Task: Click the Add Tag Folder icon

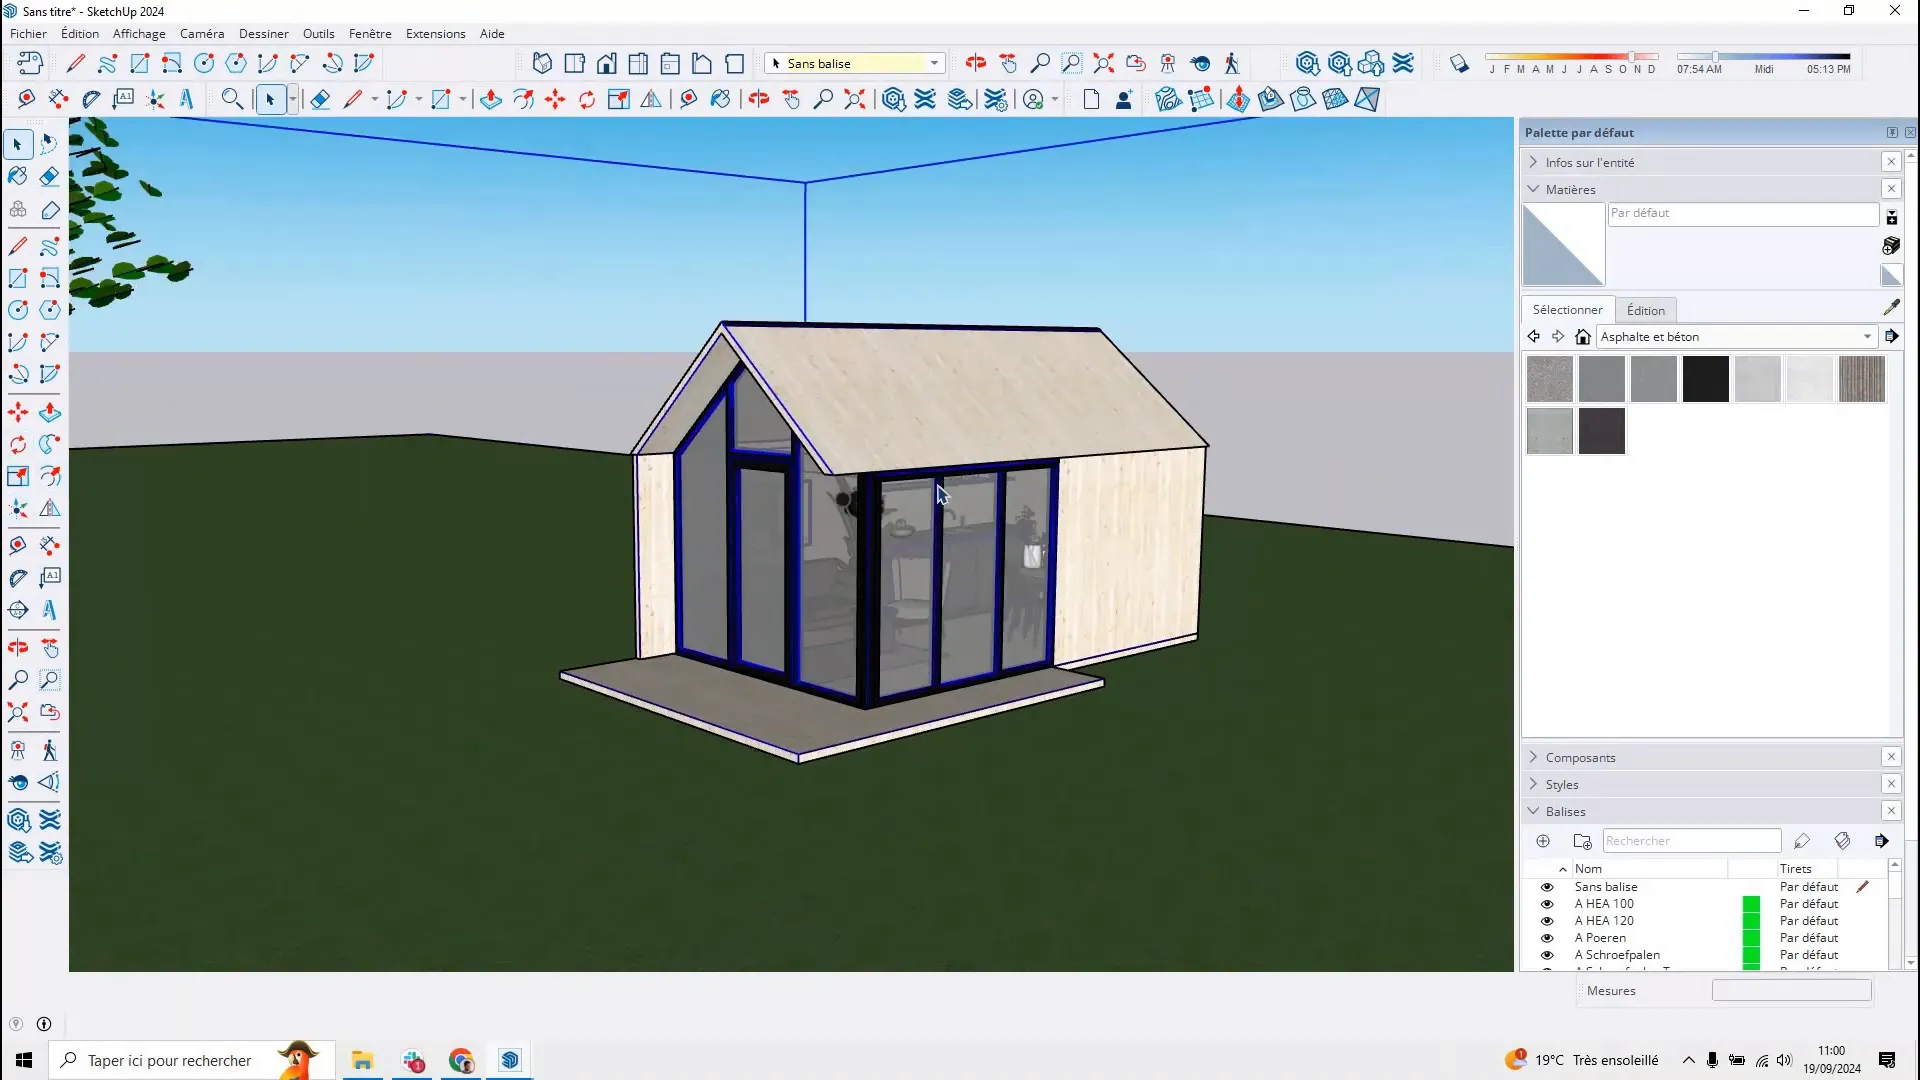Action: click(1582, 841)
